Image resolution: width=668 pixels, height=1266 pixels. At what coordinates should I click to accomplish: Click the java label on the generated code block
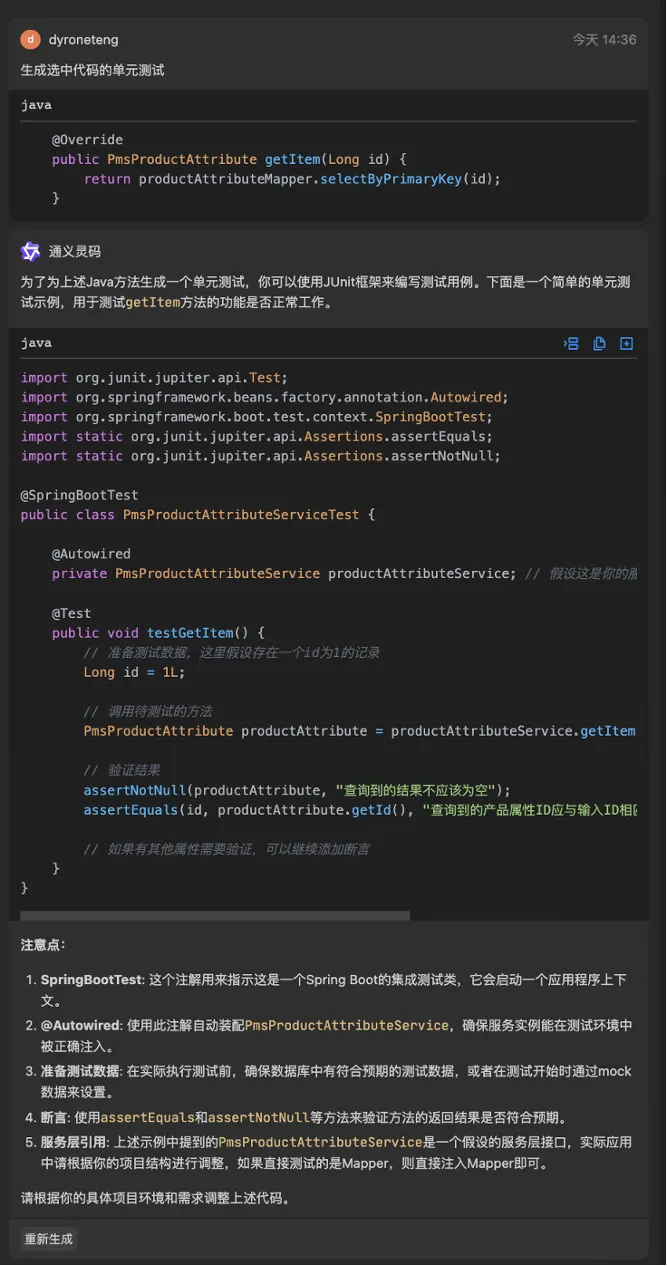click(x=36, y=343)
